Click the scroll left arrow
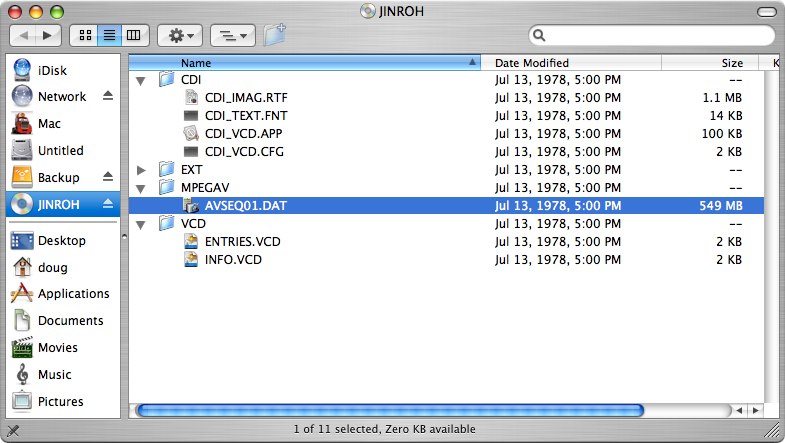 tap(739, 410)
